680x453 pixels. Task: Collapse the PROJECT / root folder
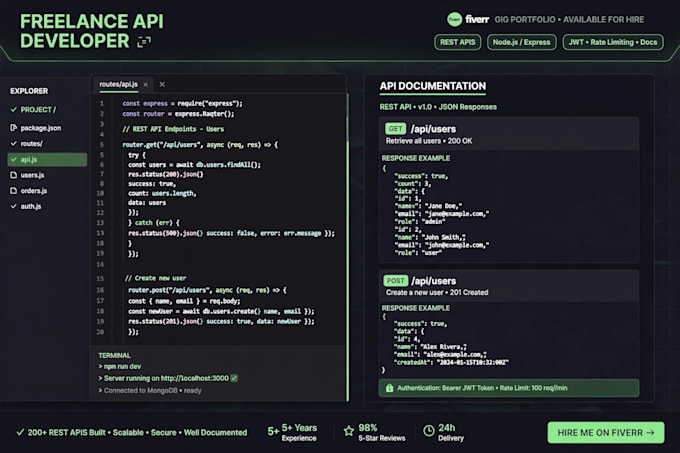click(38, 110)
